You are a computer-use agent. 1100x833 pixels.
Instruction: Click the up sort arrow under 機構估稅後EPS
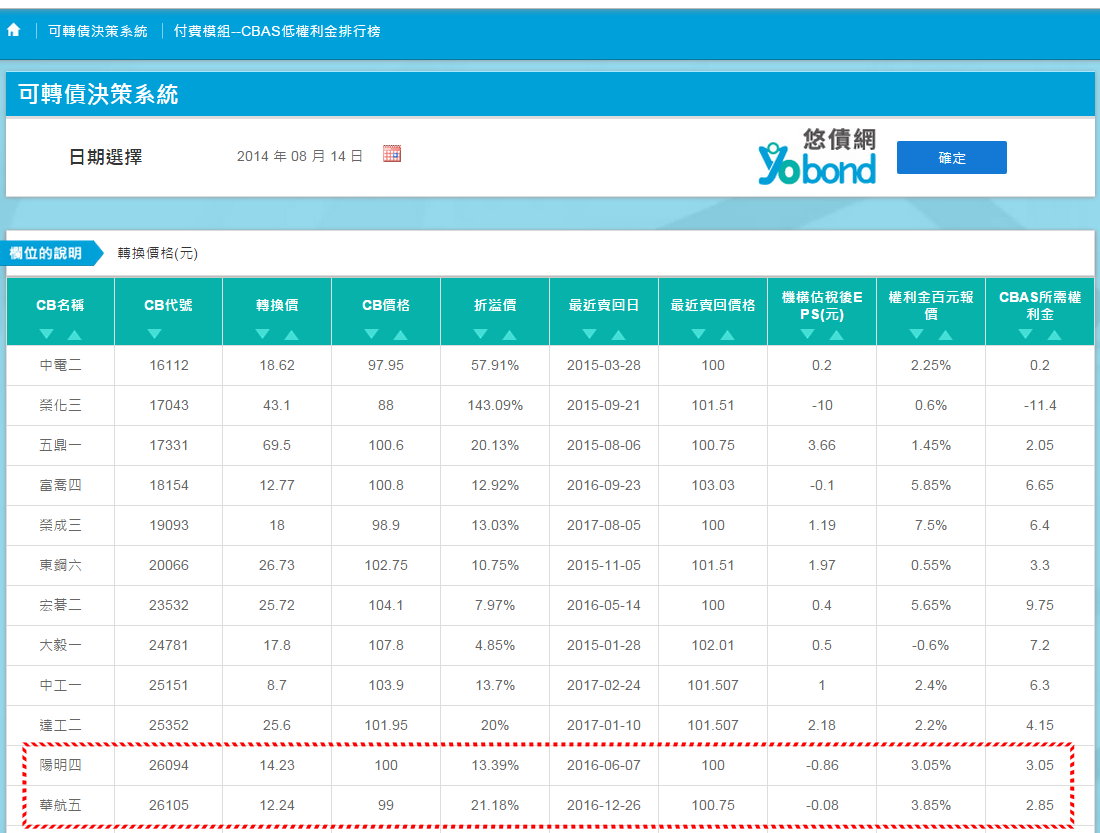pyautogui.click(x=836, y=334)
